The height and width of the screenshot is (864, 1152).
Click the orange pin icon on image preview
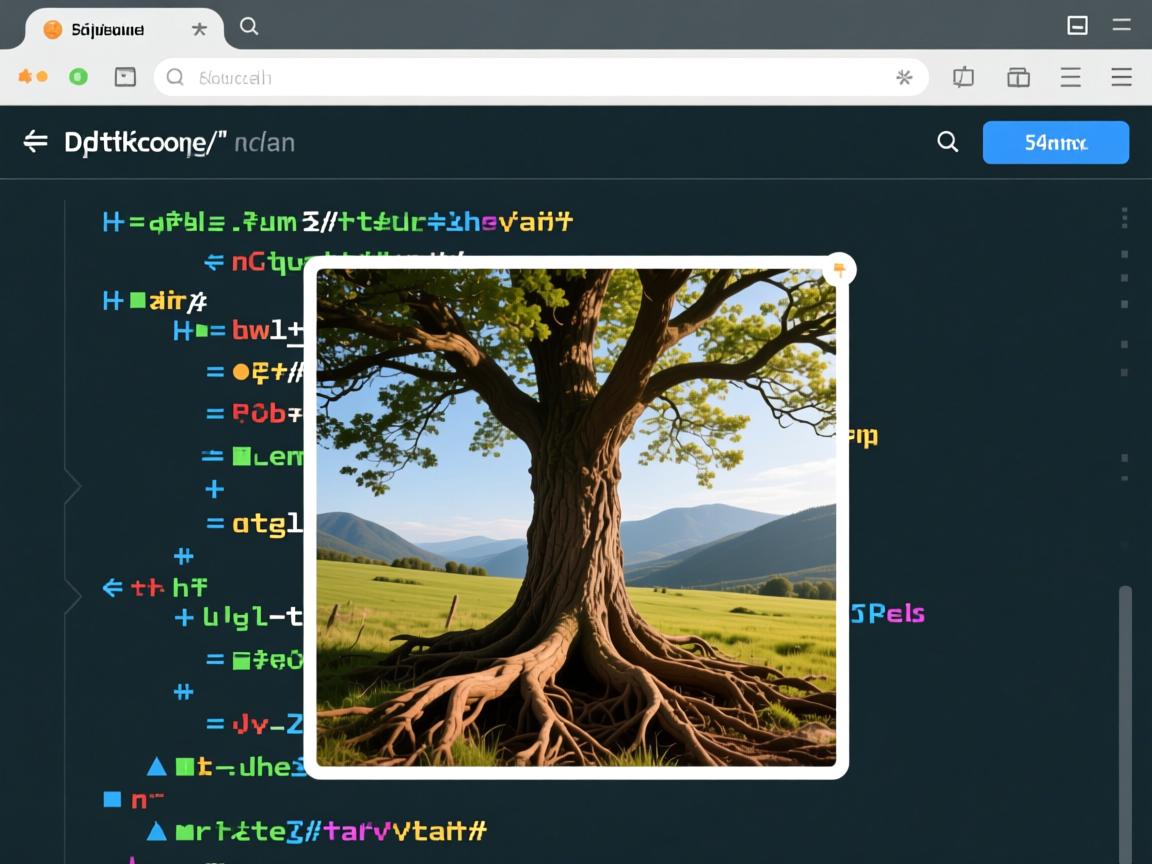click(x=839, y=269)
